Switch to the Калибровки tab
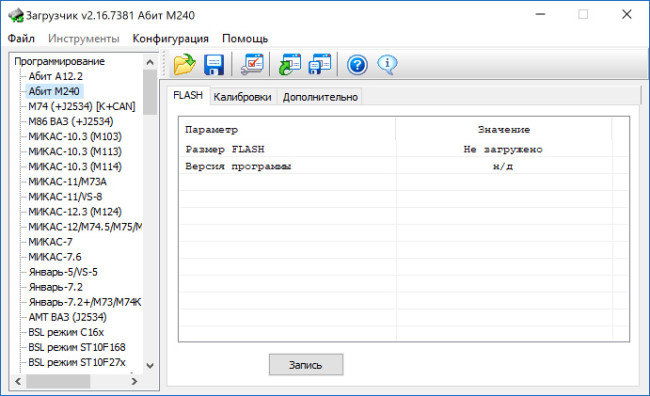 (243, 97)
